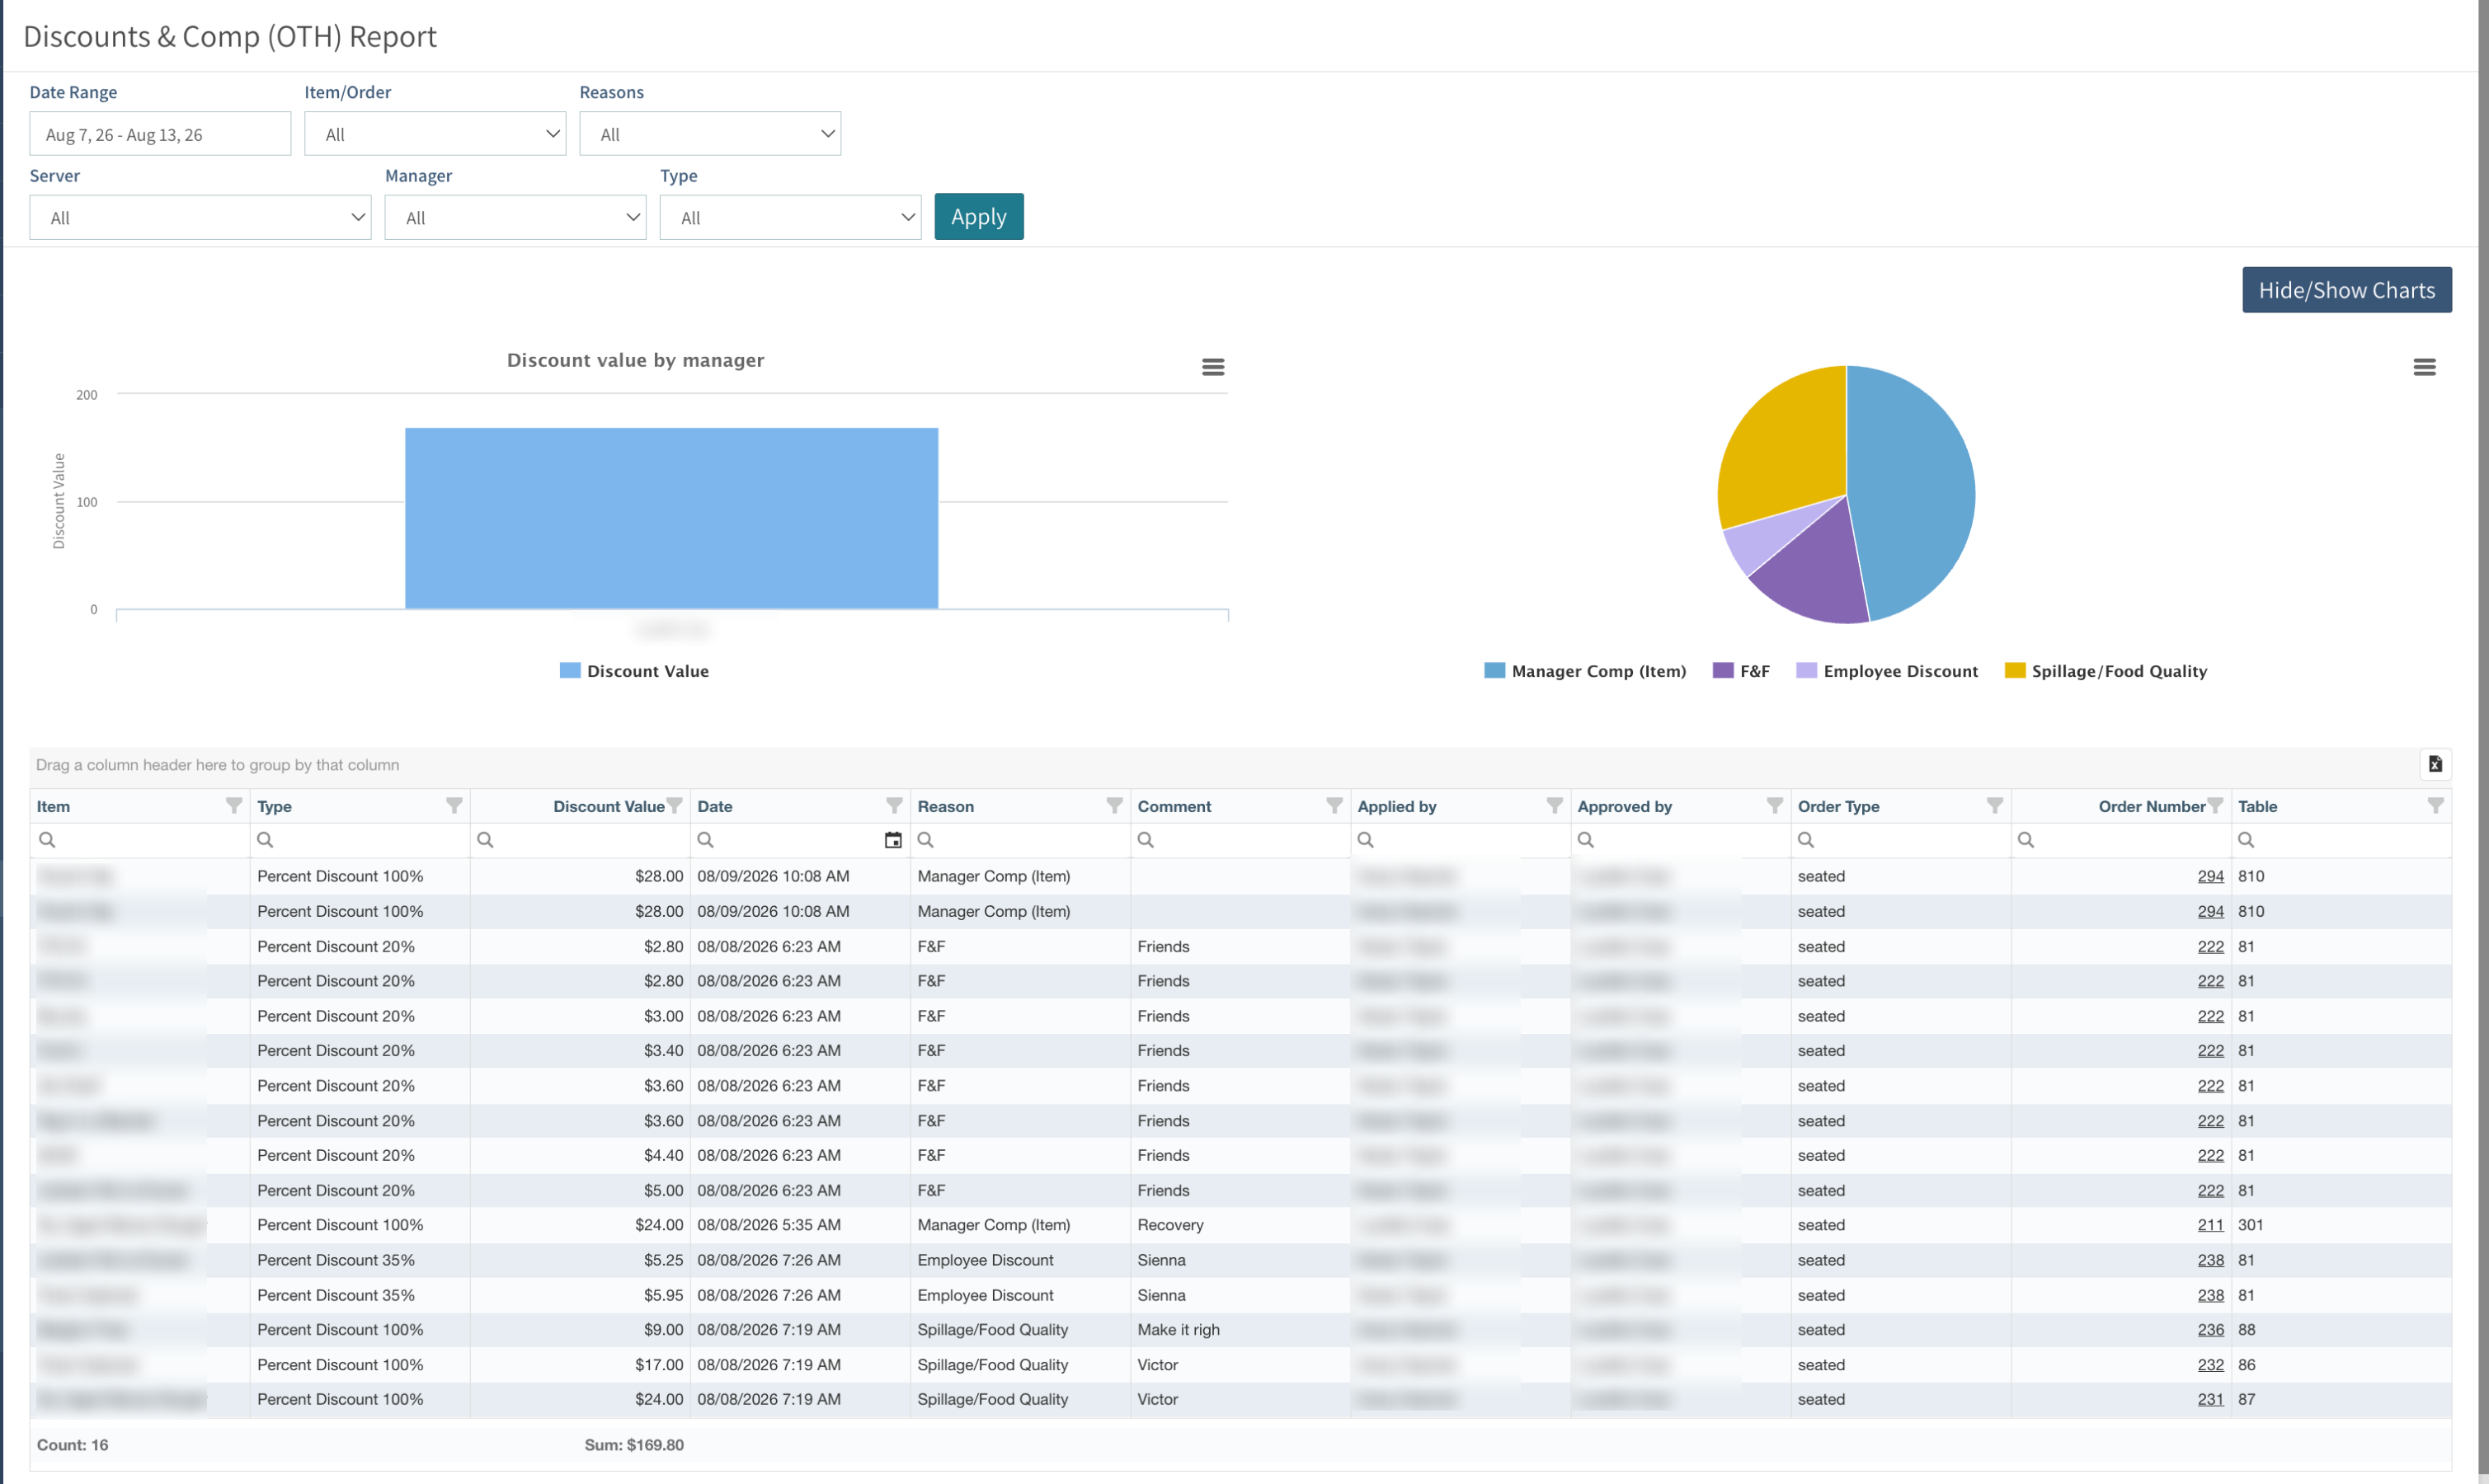Sort by the Table column header

[x=2257, y=806]
